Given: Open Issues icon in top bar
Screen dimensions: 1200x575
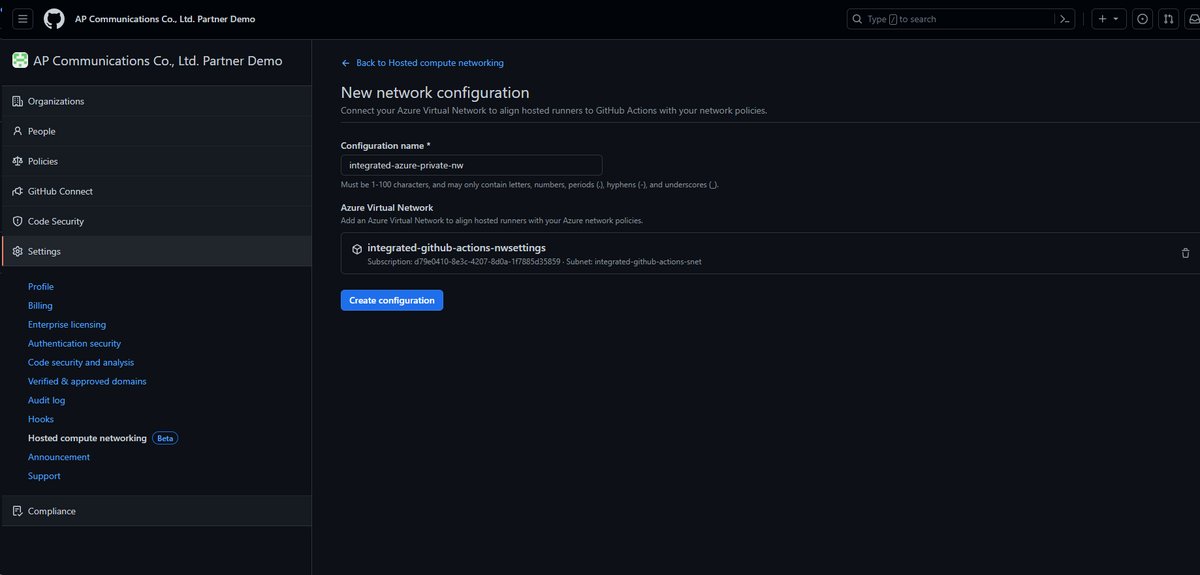Looking at the screenshot, I should 1142,19.
